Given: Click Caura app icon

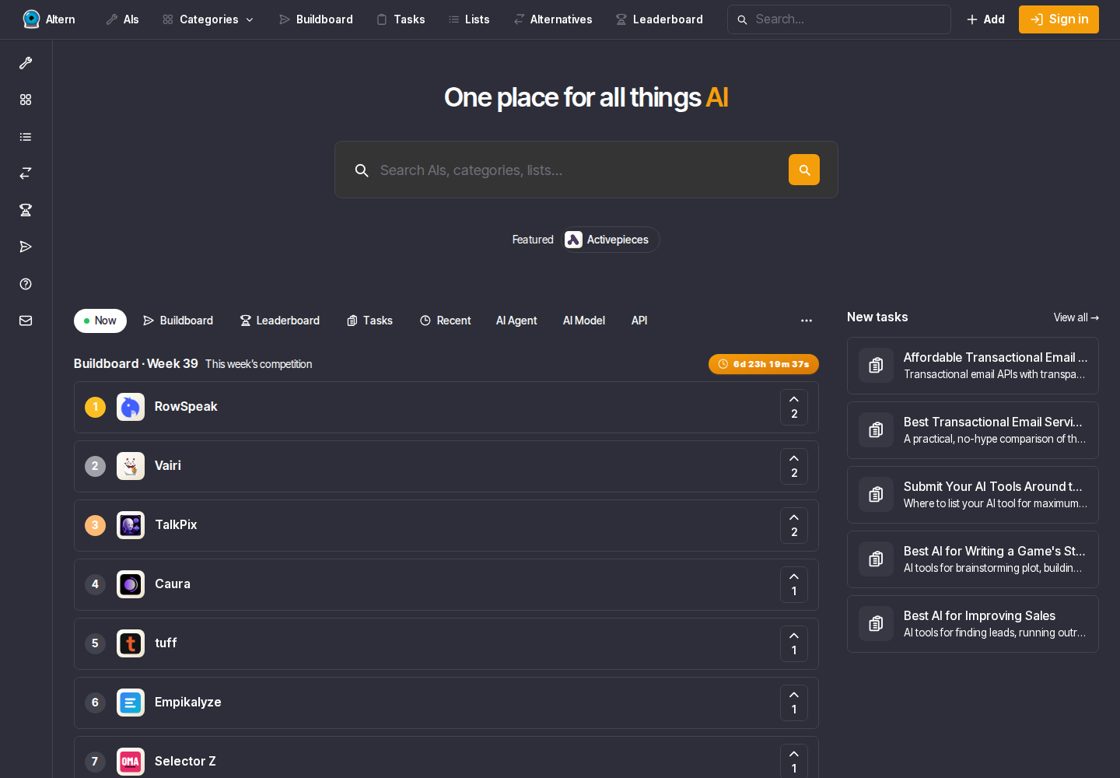Looking at the screenshot, I should pos(131,584).
